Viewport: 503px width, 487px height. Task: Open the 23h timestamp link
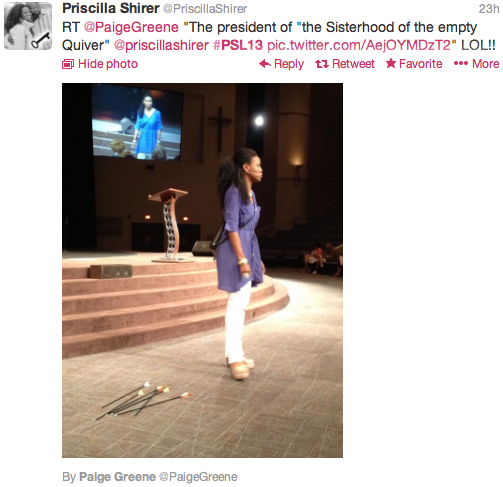tap(489, 9)
